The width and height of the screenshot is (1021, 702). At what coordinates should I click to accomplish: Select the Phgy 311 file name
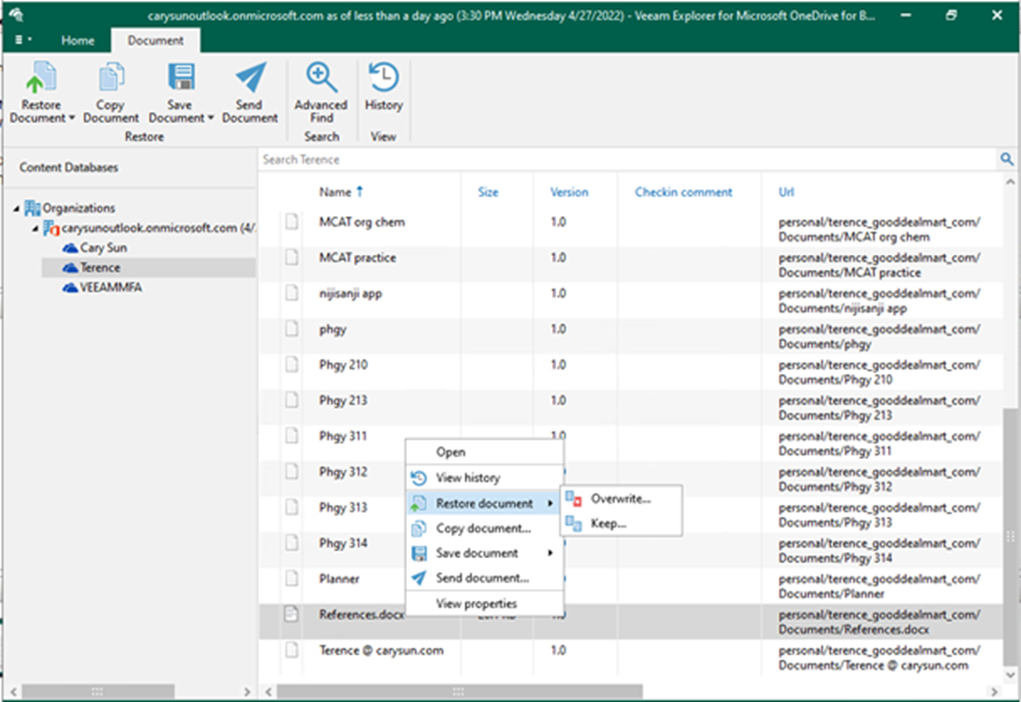(x=343, y=436)
